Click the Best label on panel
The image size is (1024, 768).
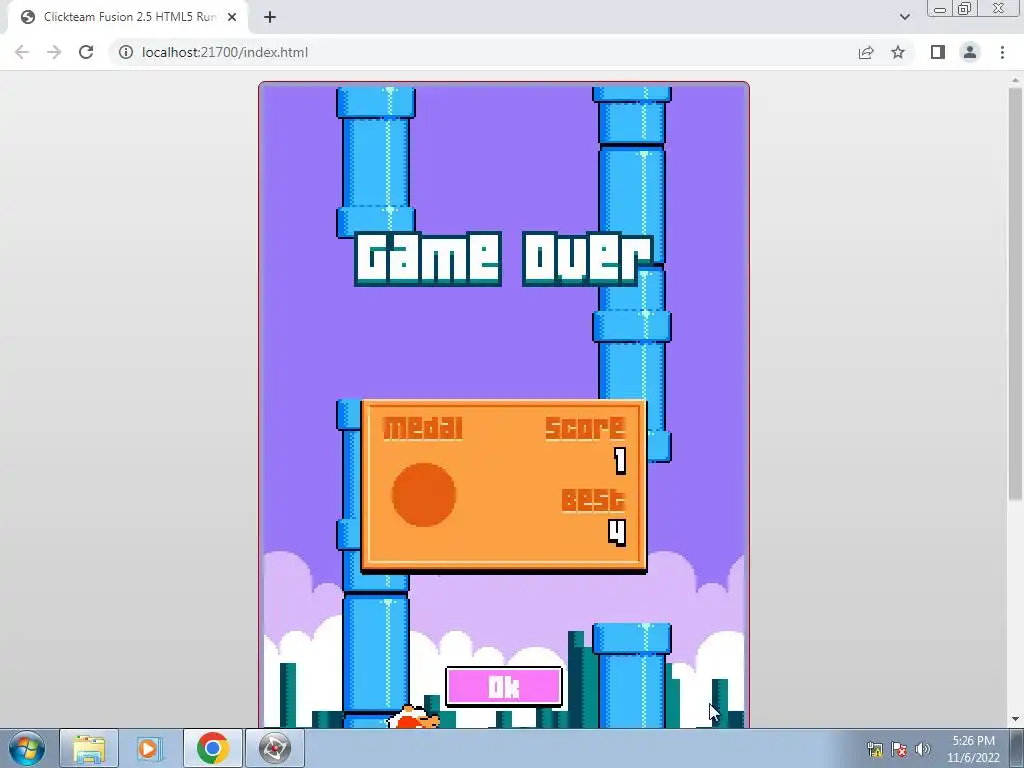[593, 500]
